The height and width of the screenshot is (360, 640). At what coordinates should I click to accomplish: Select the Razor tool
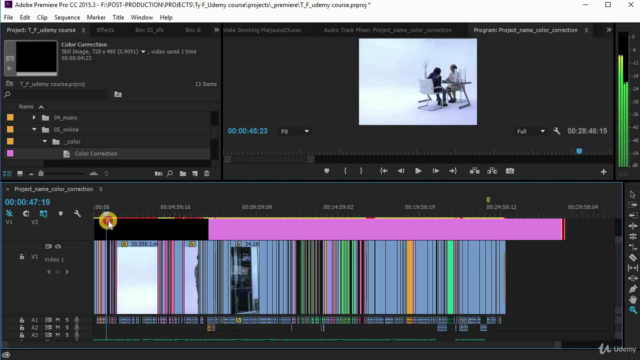632,258
